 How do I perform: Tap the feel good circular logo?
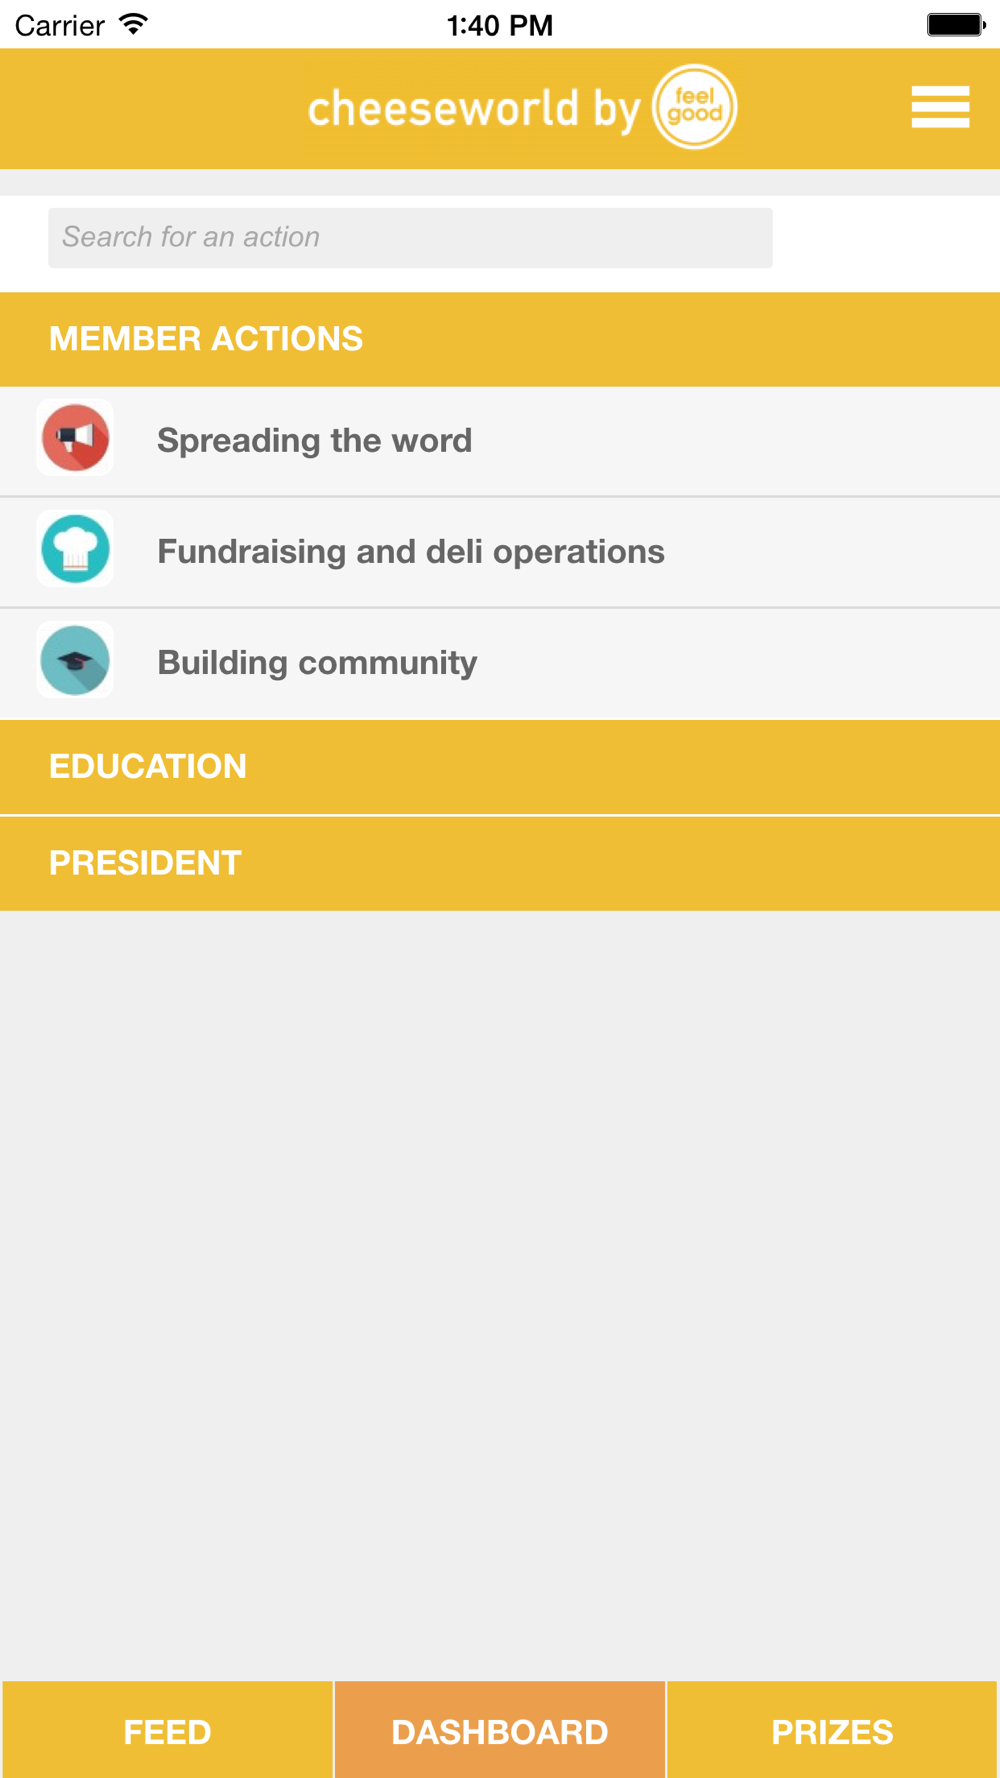pos(695,107)
